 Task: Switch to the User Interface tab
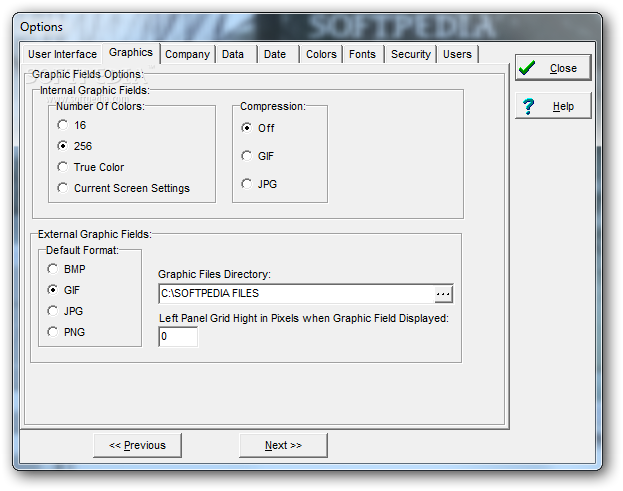coord(62,54)
